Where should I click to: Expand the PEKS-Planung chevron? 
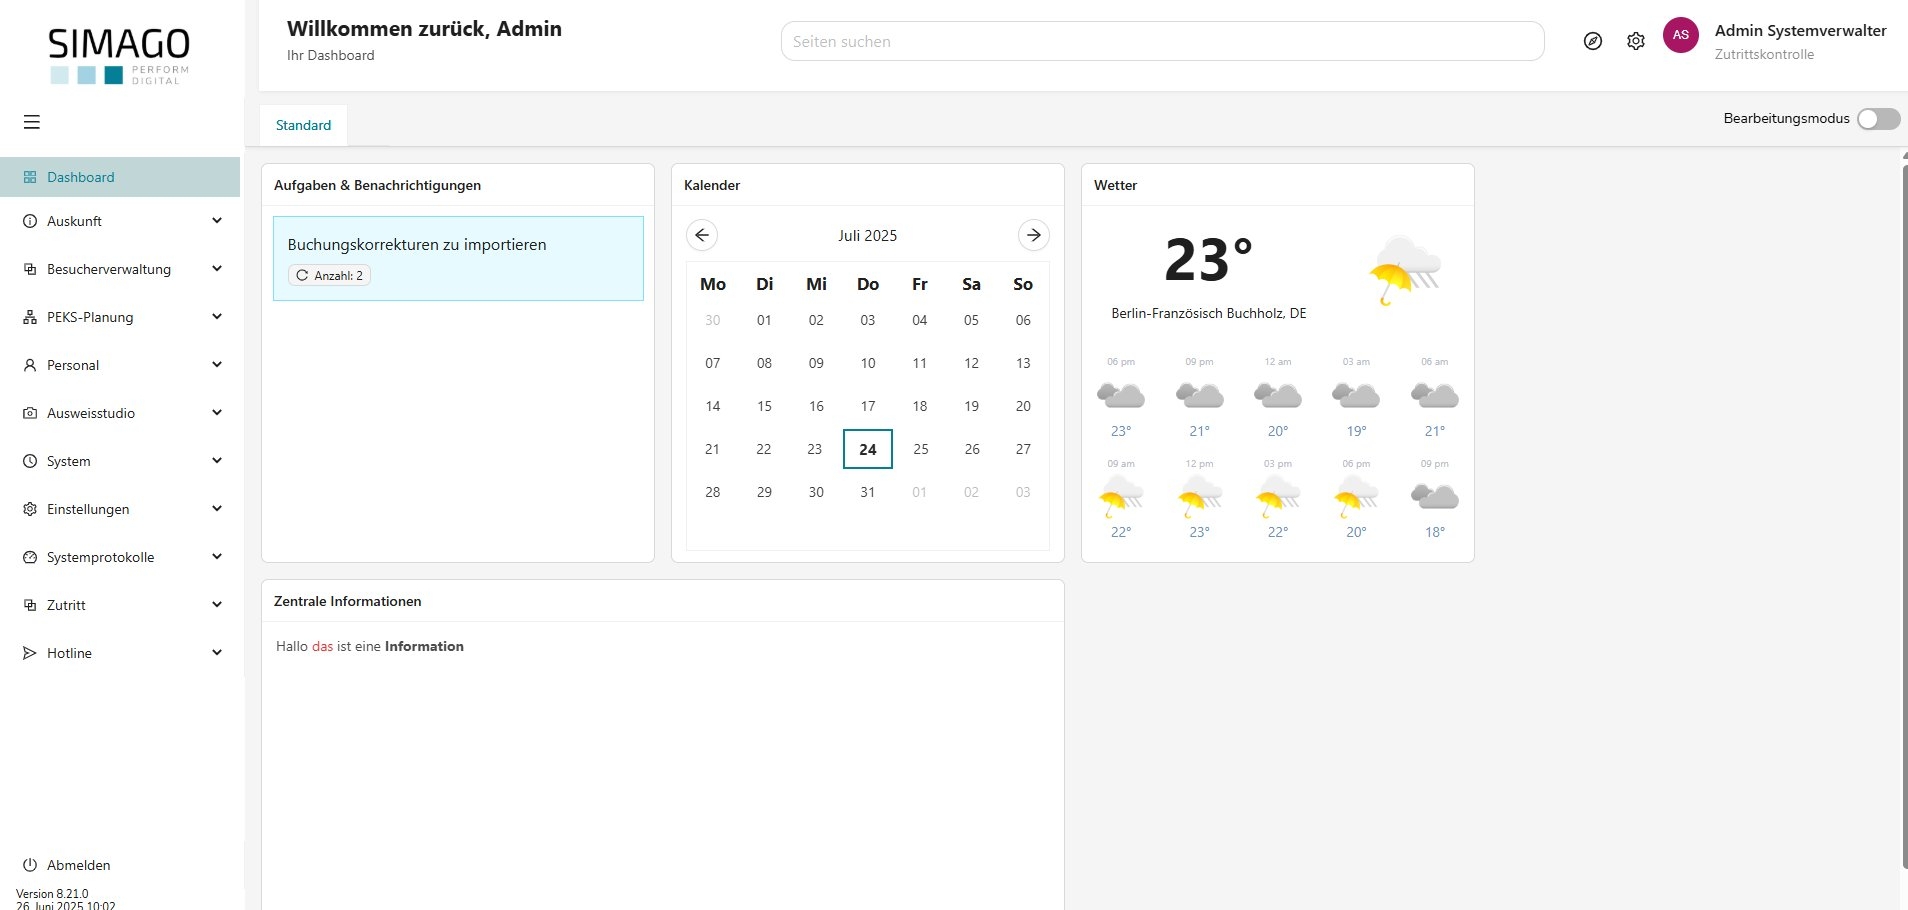point(217,317)
